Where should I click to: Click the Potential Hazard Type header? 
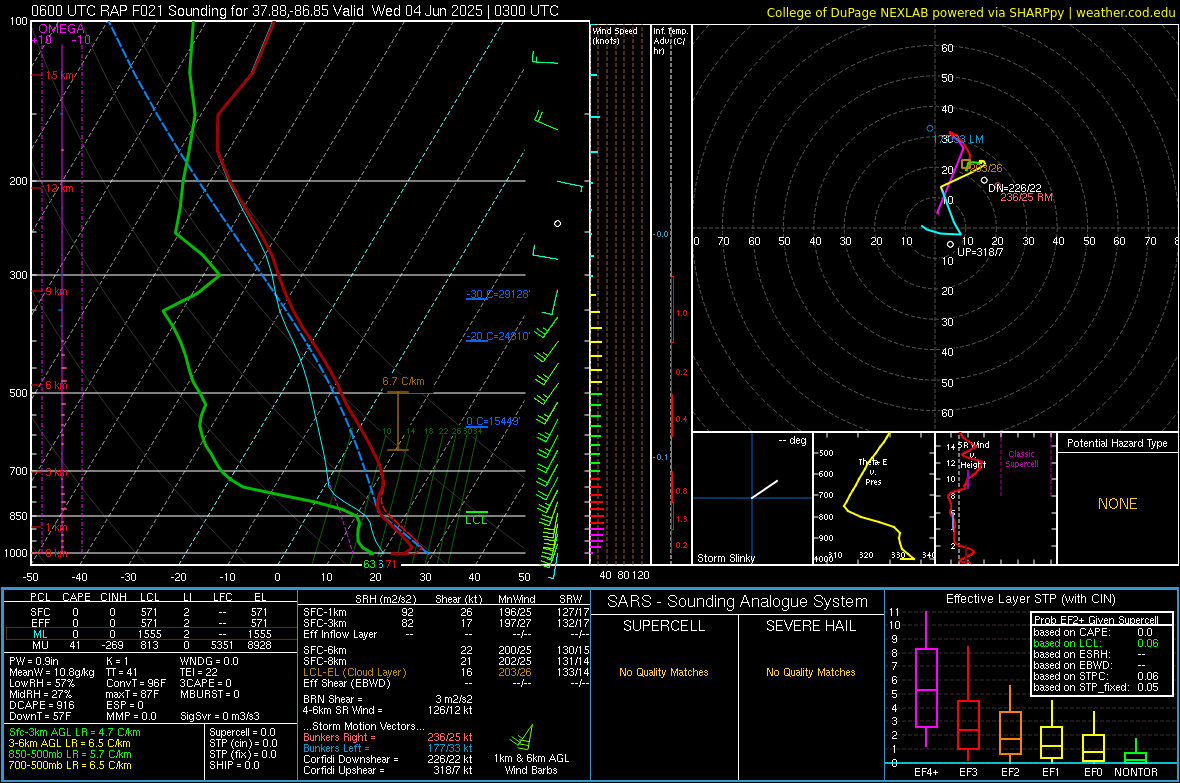point(1117,443)
